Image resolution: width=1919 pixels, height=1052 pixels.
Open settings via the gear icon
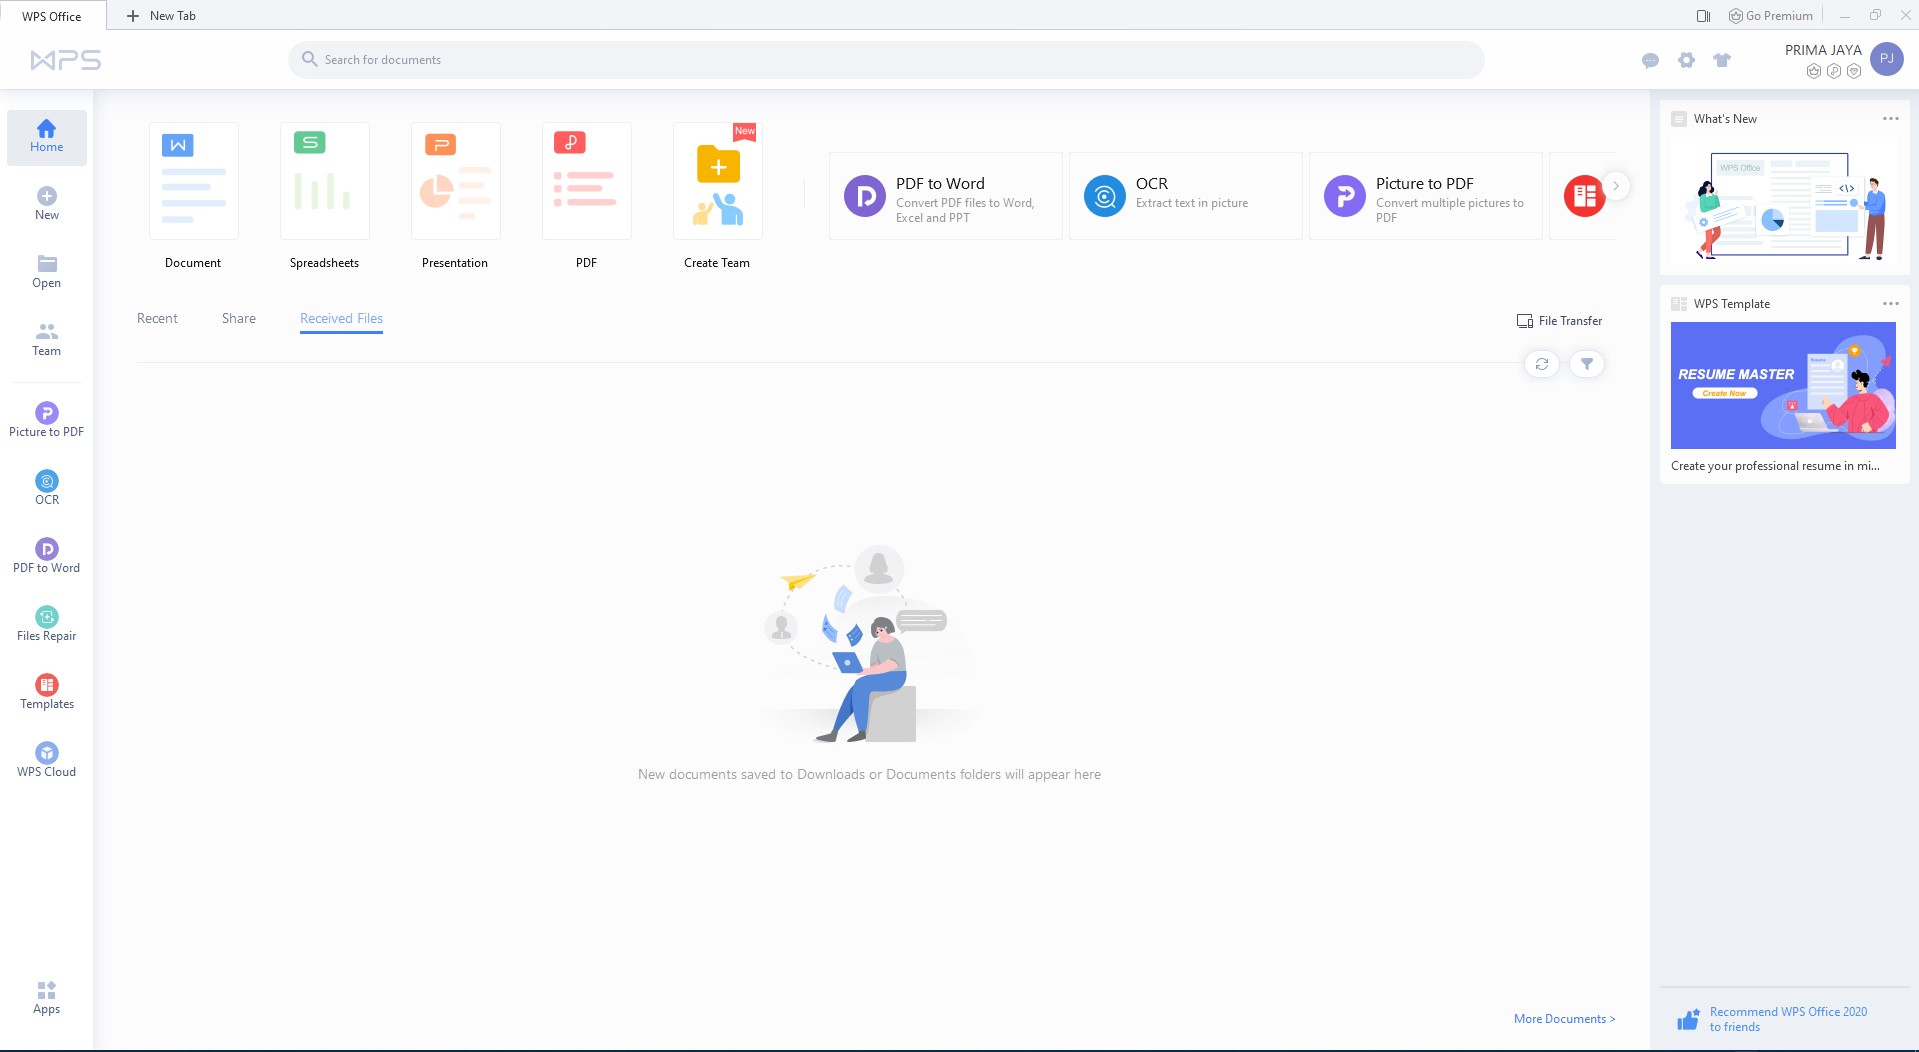[x=1687, y=60]
